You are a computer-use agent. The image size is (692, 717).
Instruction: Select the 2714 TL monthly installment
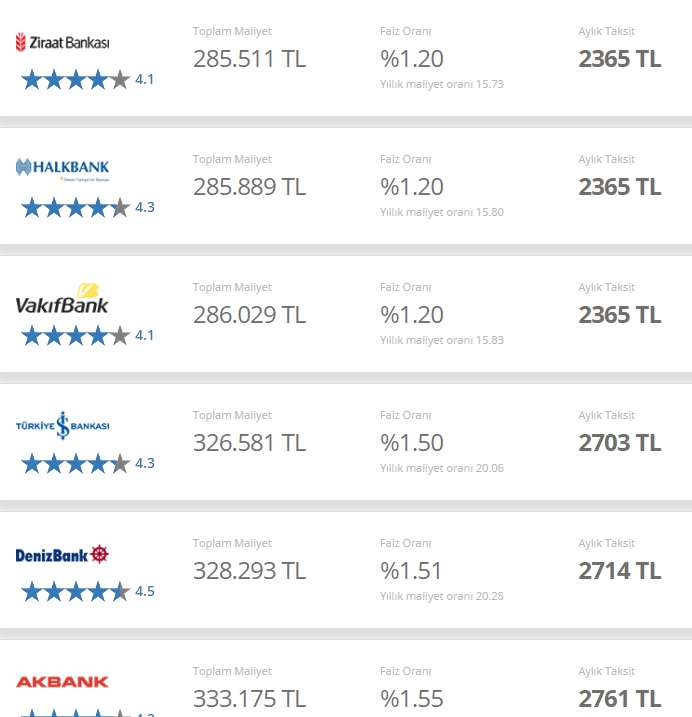[x=620, y=571]
